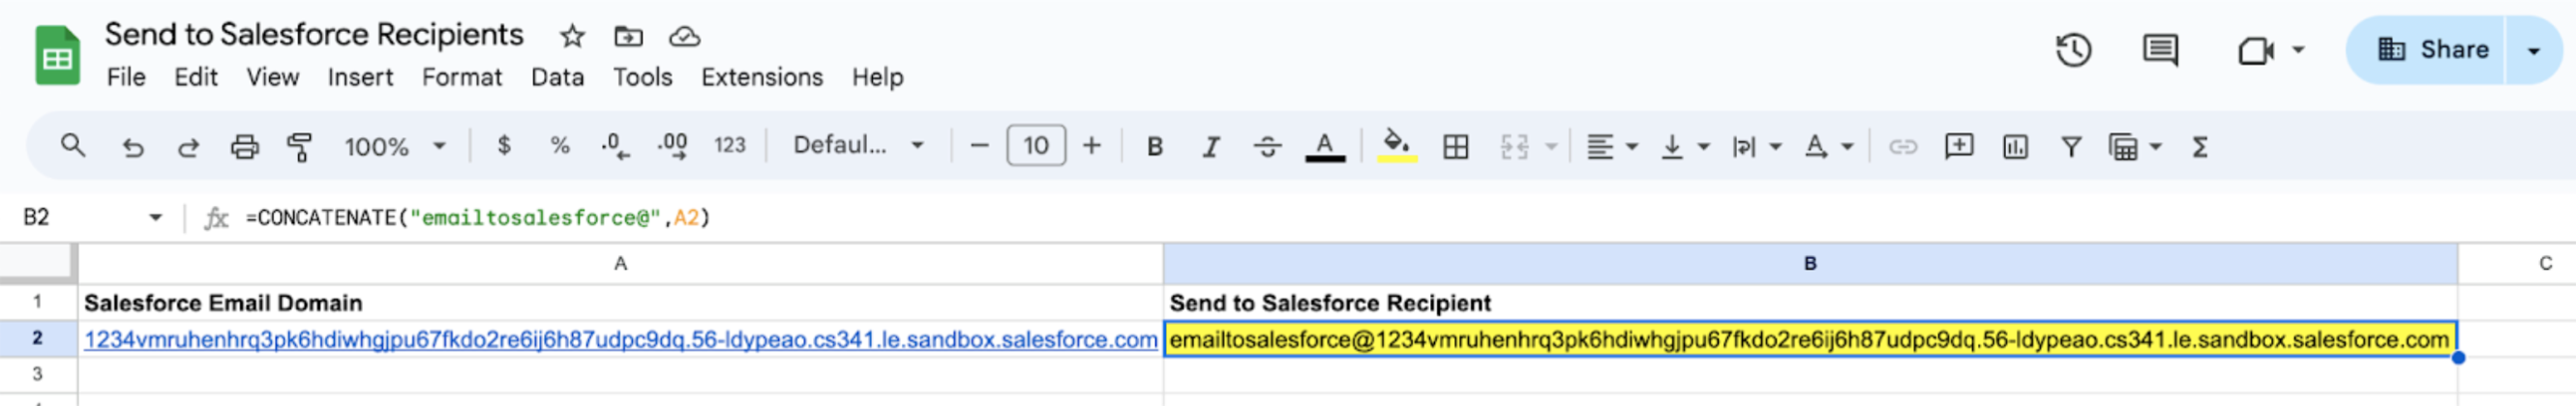The height and width of the screenshot is (406, 2576).
Task: Click the Share button
Action: [2431, 50]
